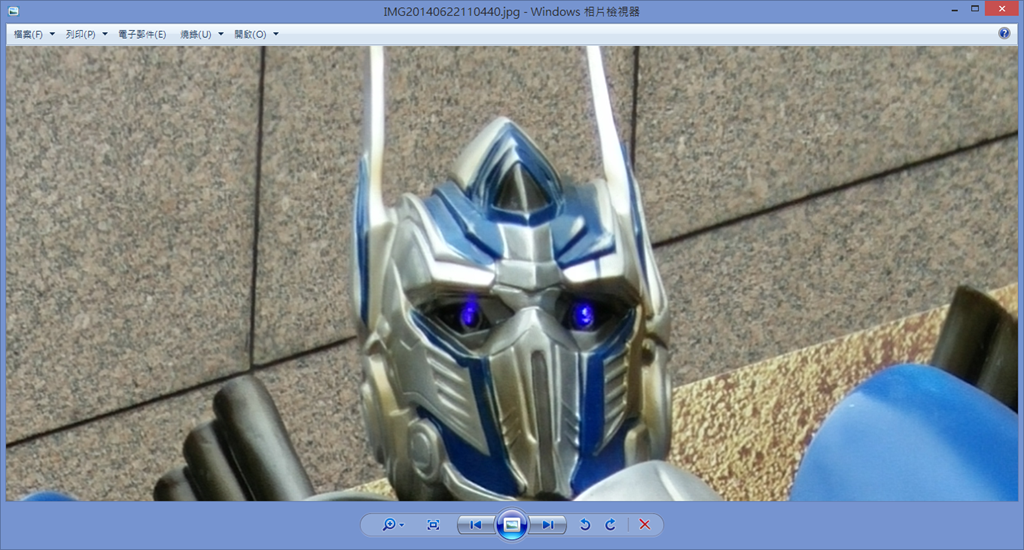Click the Photo Viewer title bar app icon
Viewport: 1024px width, 550px height.
pos(14,11)
